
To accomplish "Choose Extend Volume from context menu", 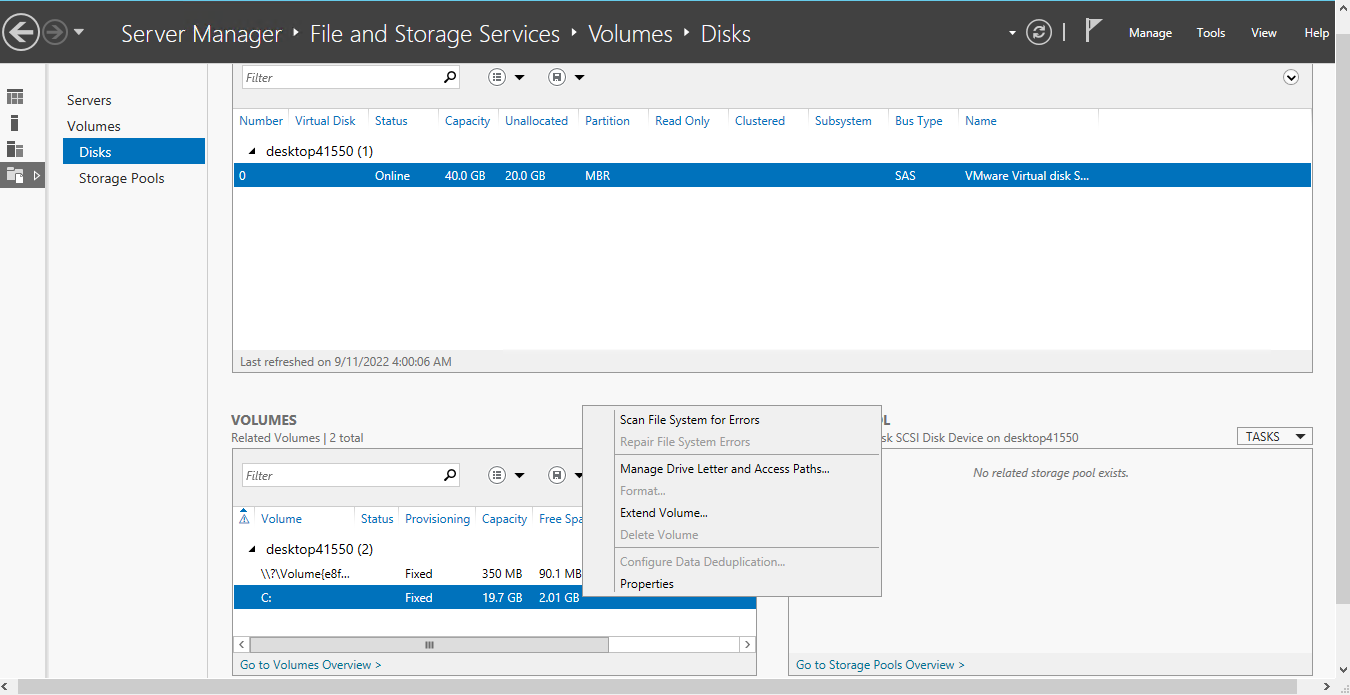I will click(663, 513).
